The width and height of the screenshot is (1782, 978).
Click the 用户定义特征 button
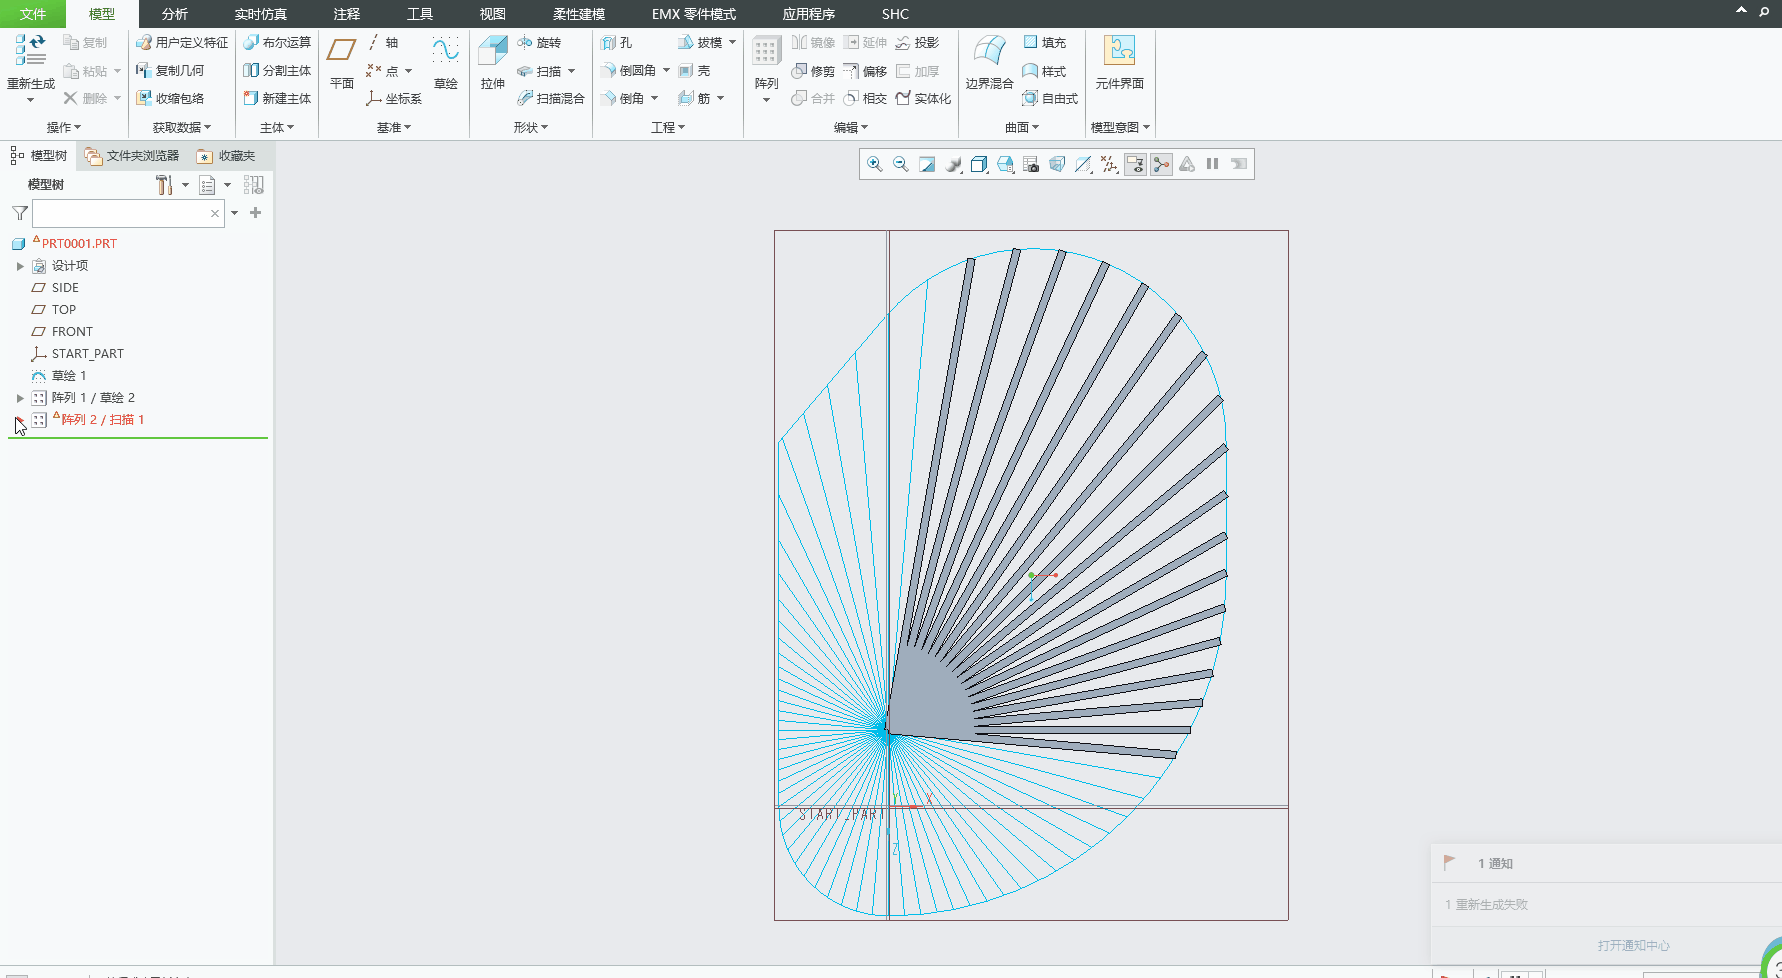[182, 43]
